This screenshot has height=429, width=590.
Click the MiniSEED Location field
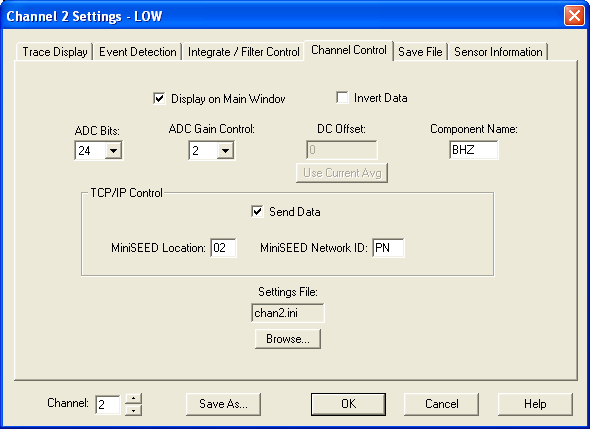224,248
